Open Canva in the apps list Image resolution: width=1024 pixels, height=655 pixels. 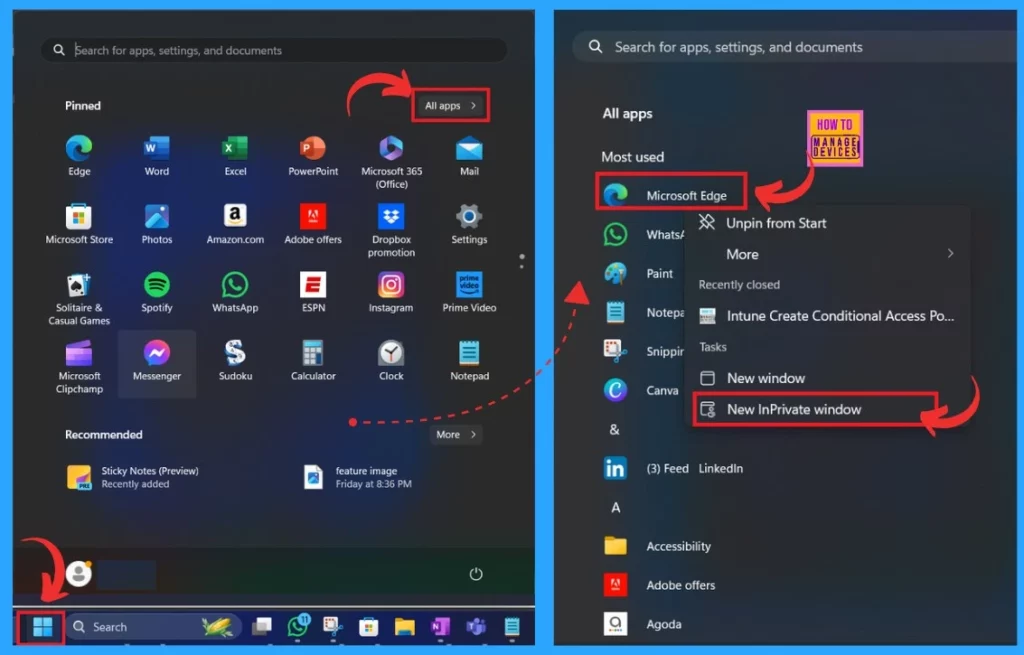click(642, 391)
